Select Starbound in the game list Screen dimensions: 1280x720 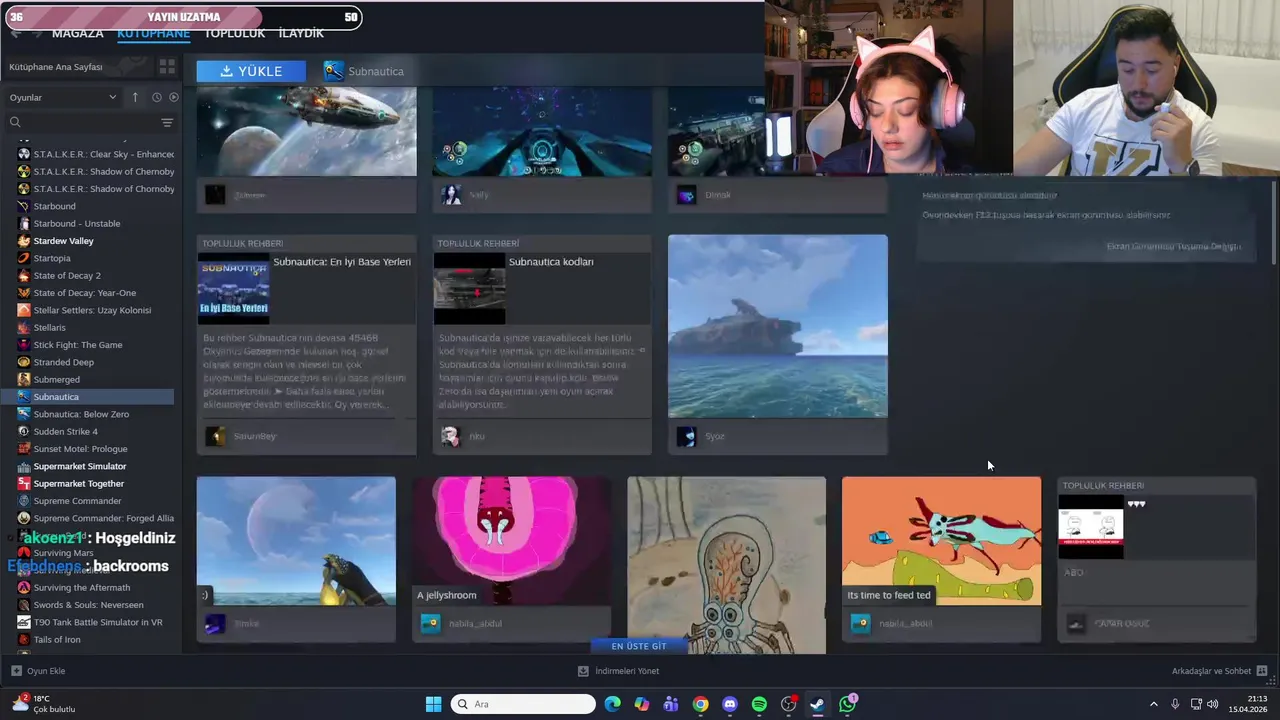click(54, 206)
